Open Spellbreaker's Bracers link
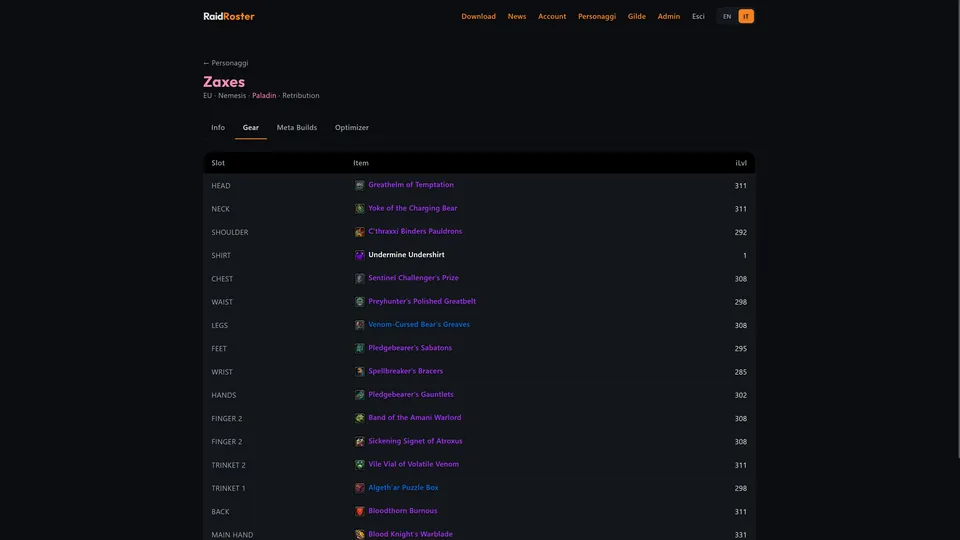The height and width of the screenshot is (540, 960). pos(405,371)
